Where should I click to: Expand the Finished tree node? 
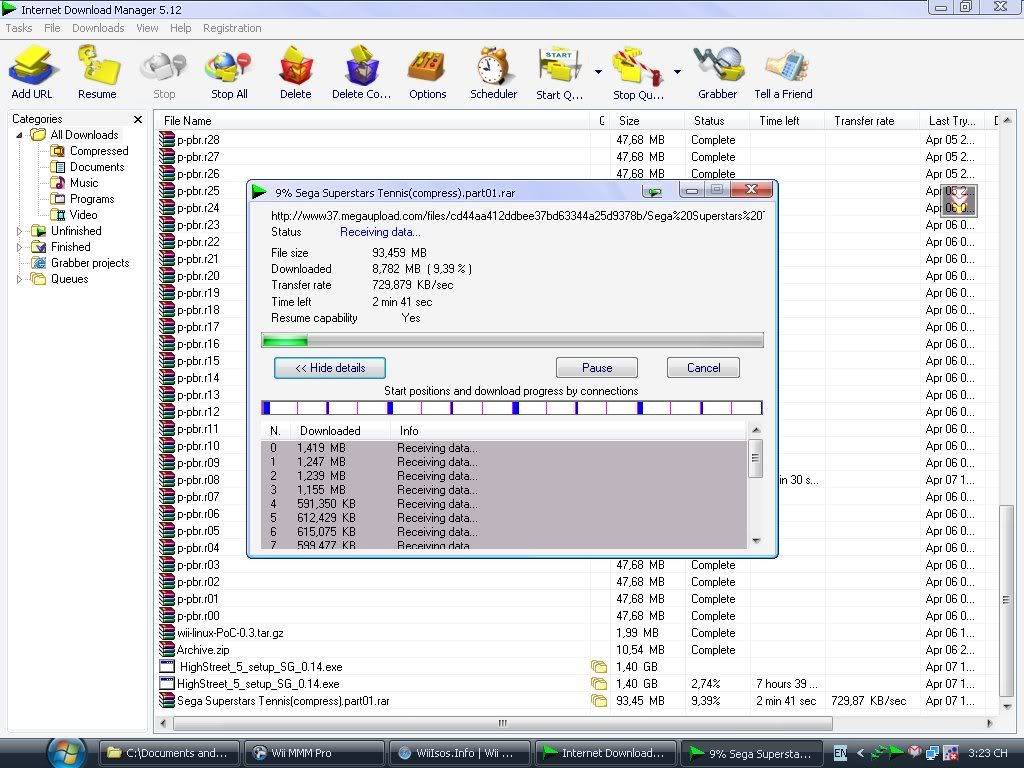pyautogui.click(x=19, y=247)
